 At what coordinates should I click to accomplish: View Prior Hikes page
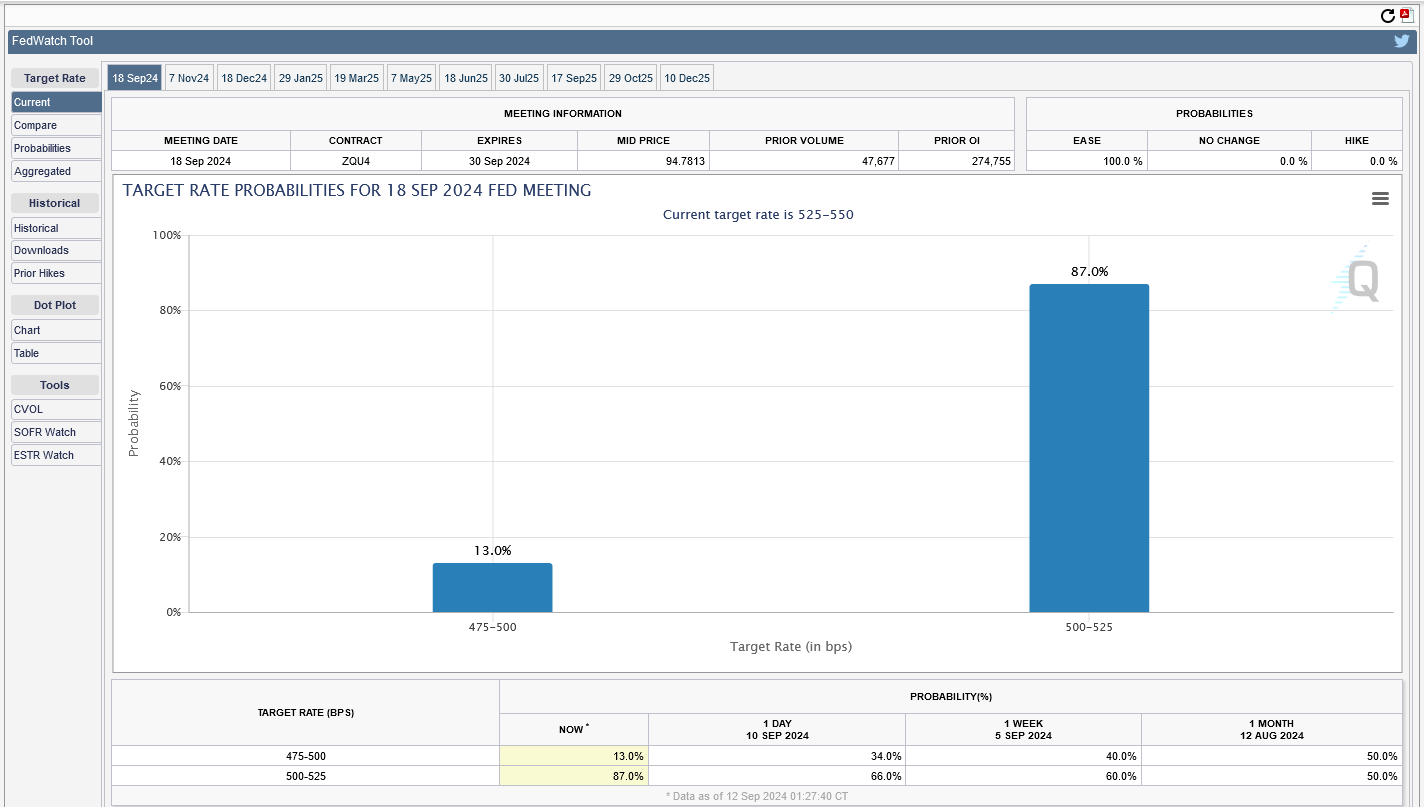56,273
